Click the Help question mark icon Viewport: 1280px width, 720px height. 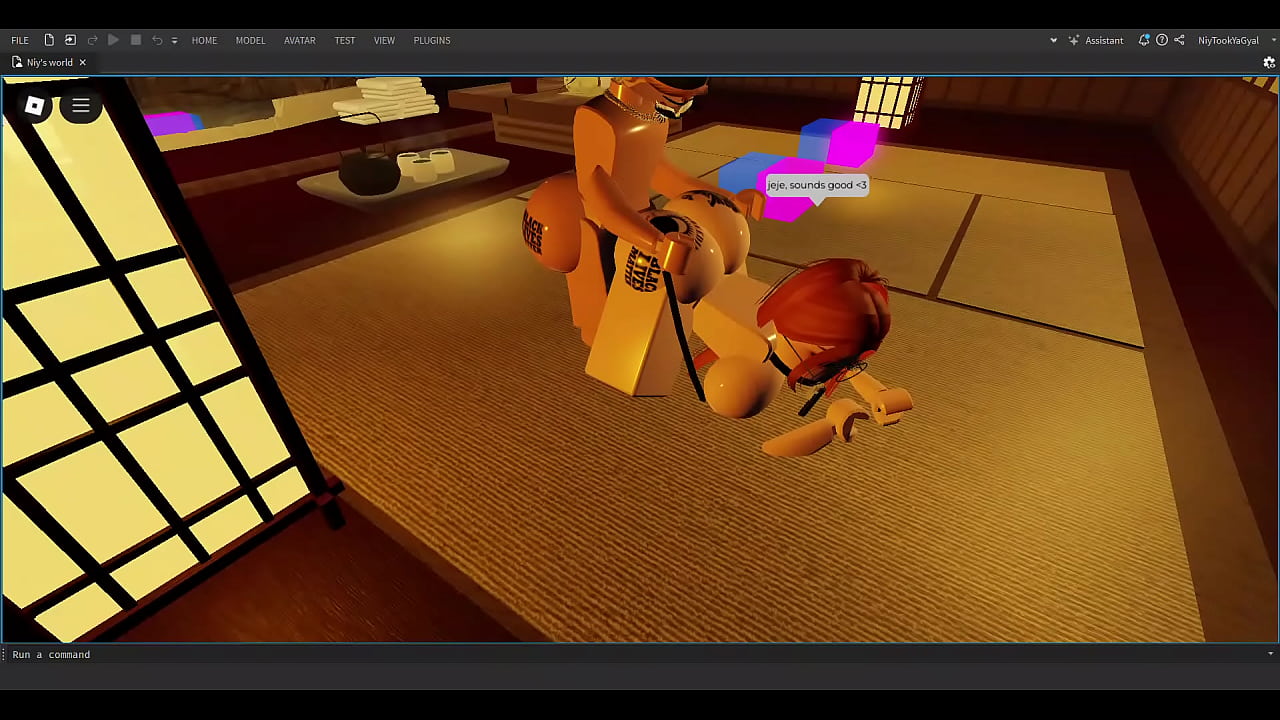point(1162,40)
